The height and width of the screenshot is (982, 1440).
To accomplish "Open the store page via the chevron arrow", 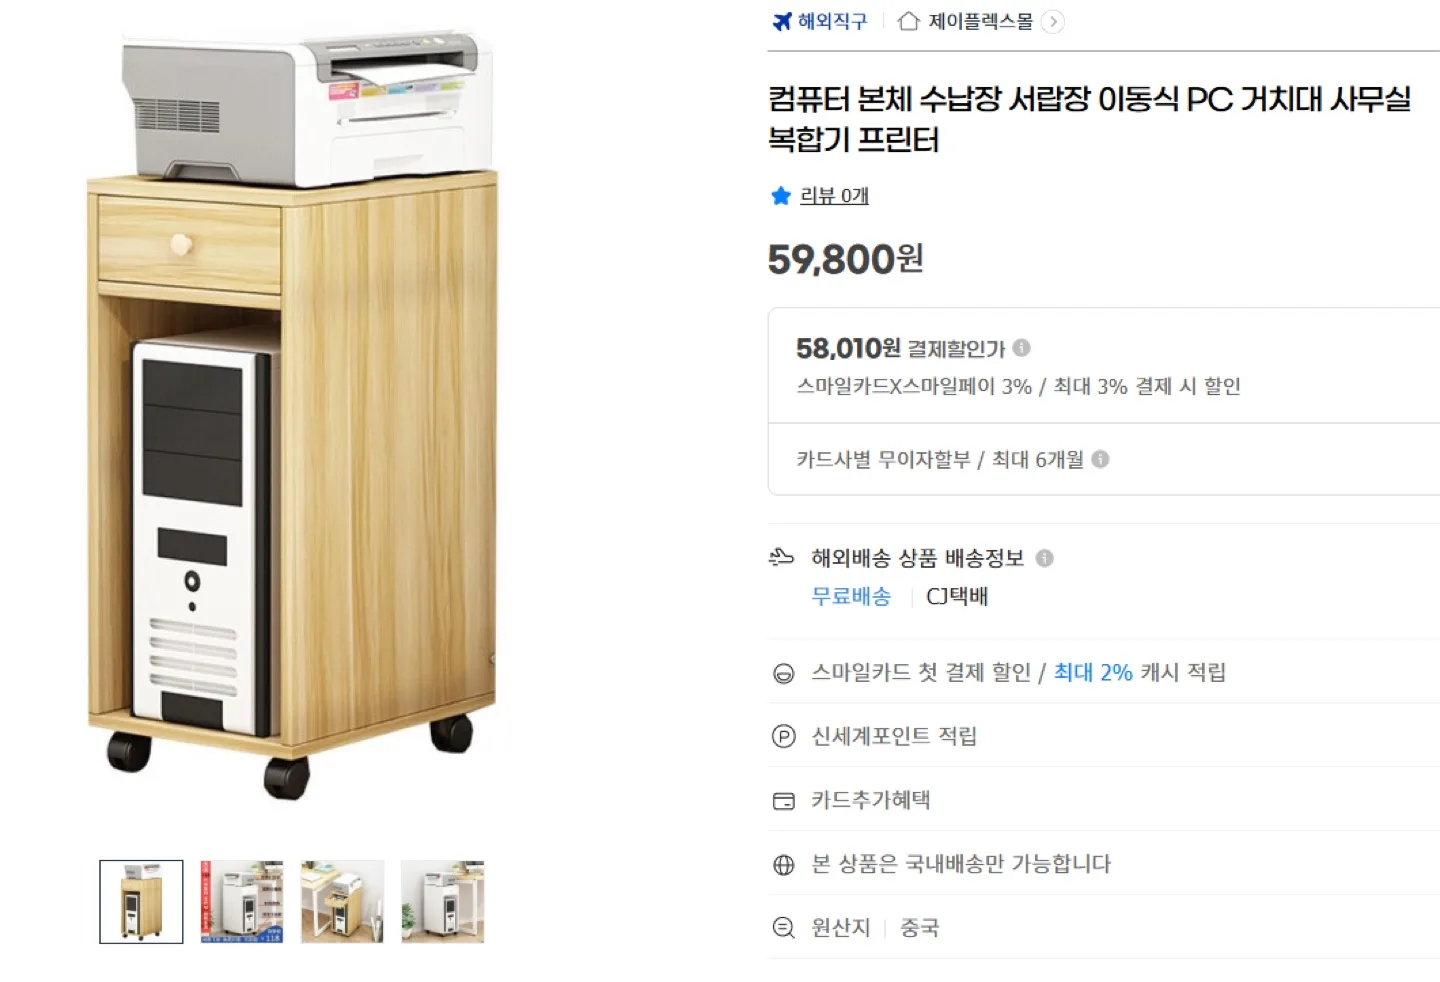I will coord(1052,22).
